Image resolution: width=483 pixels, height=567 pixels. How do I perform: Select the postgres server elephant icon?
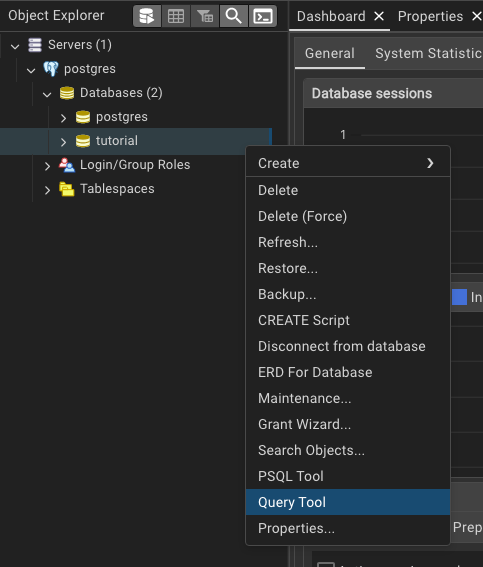click(x=51, y=69)
